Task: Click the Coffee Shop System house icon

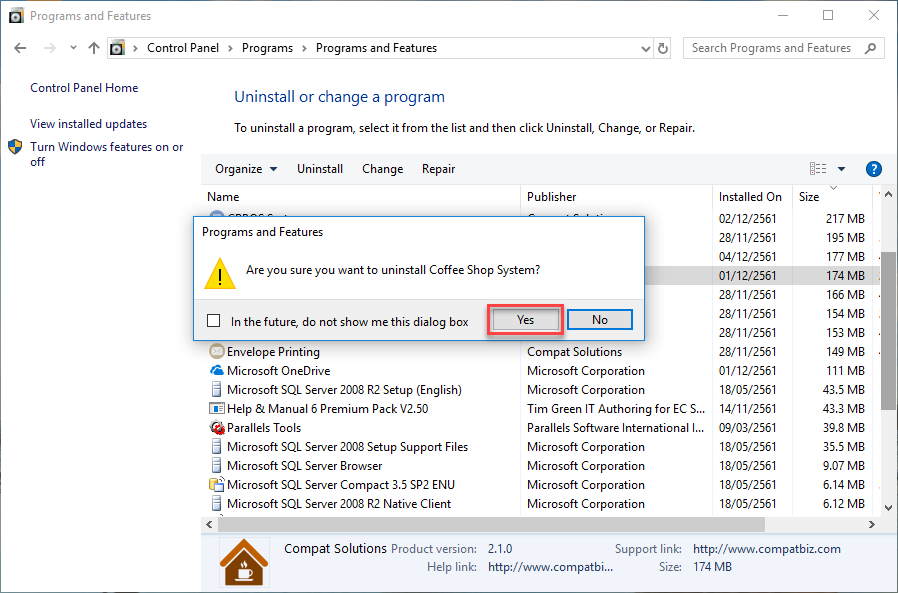Action: click(x=244, y=562)
